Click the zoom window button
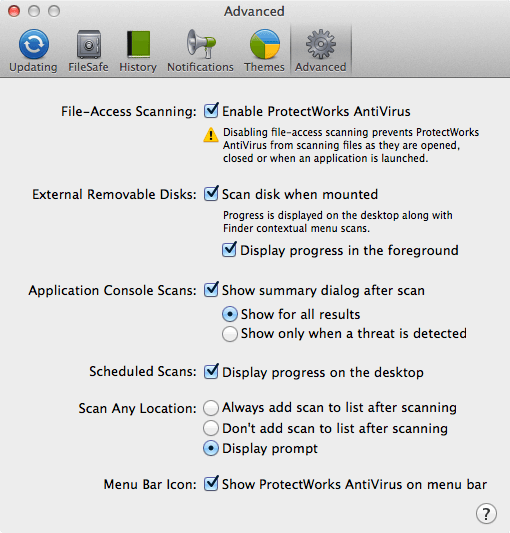 point(54,11)
